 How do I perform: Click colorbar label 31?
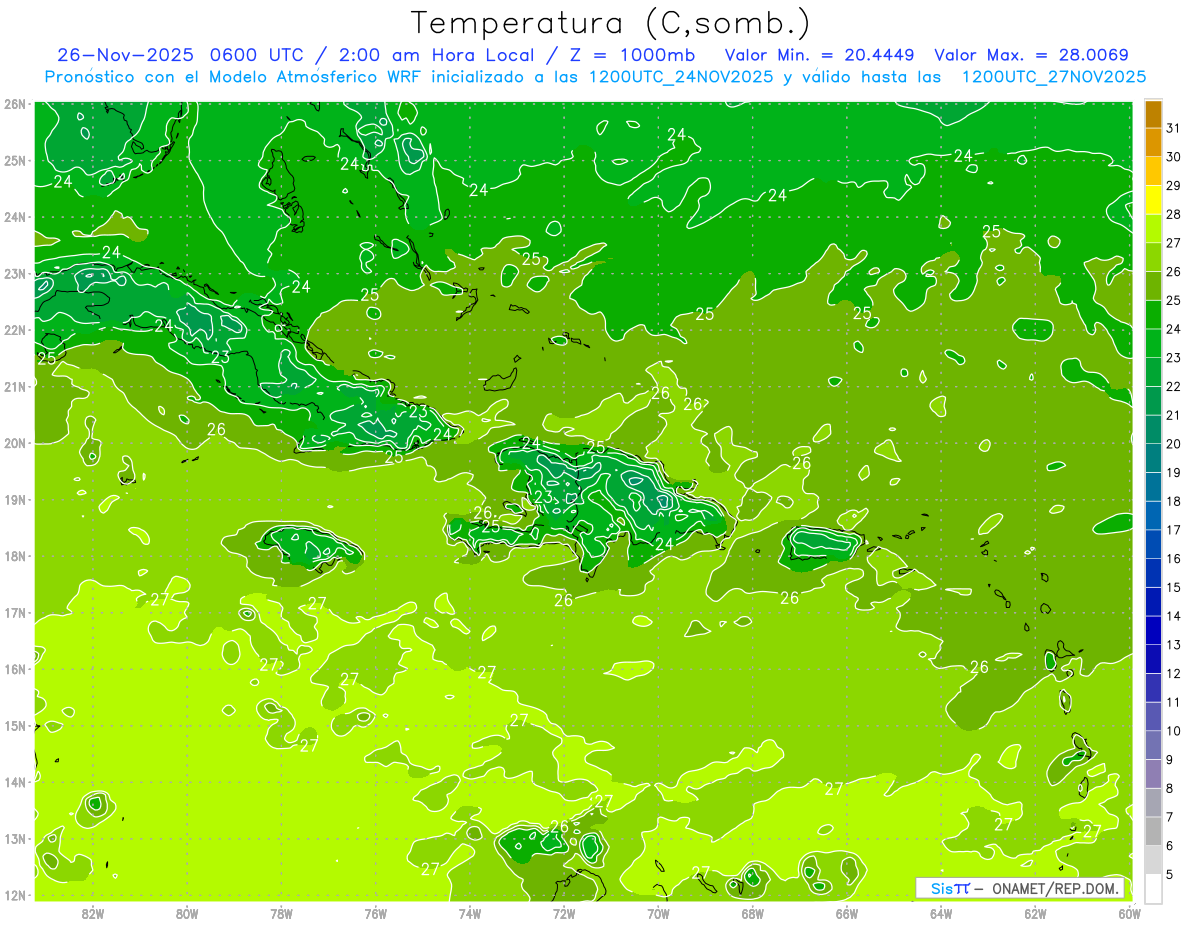coord(1173,128)
